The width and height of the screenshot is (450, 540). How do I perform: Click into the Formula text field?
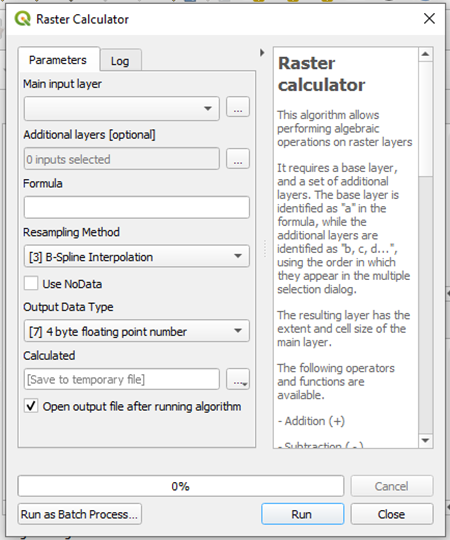[137, 207]
